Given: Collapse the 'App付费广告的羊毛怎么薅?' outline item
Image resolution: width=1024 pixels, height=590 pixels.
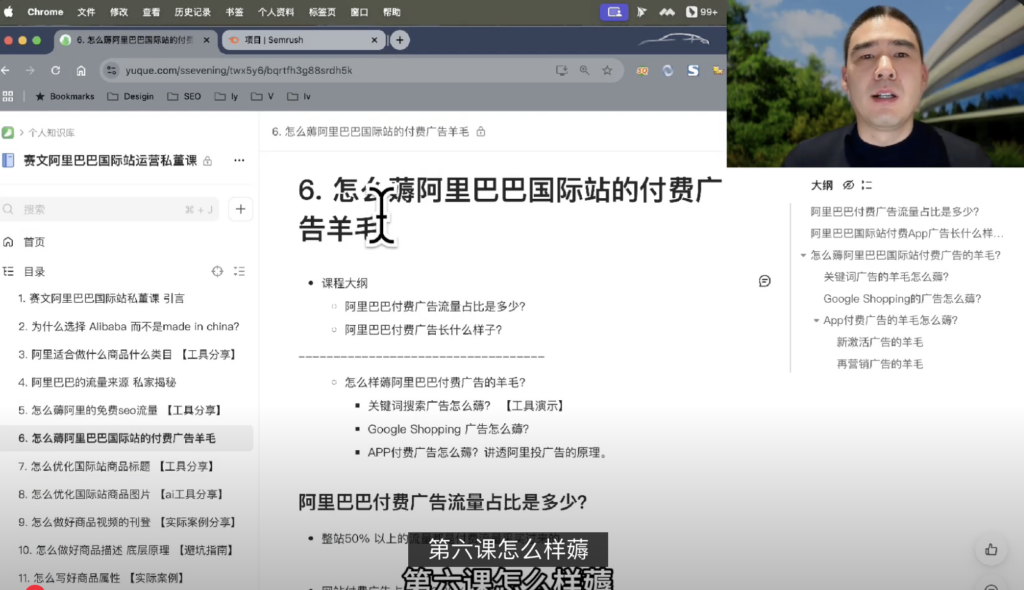Looking at the screenshot, I should [816, 321].
